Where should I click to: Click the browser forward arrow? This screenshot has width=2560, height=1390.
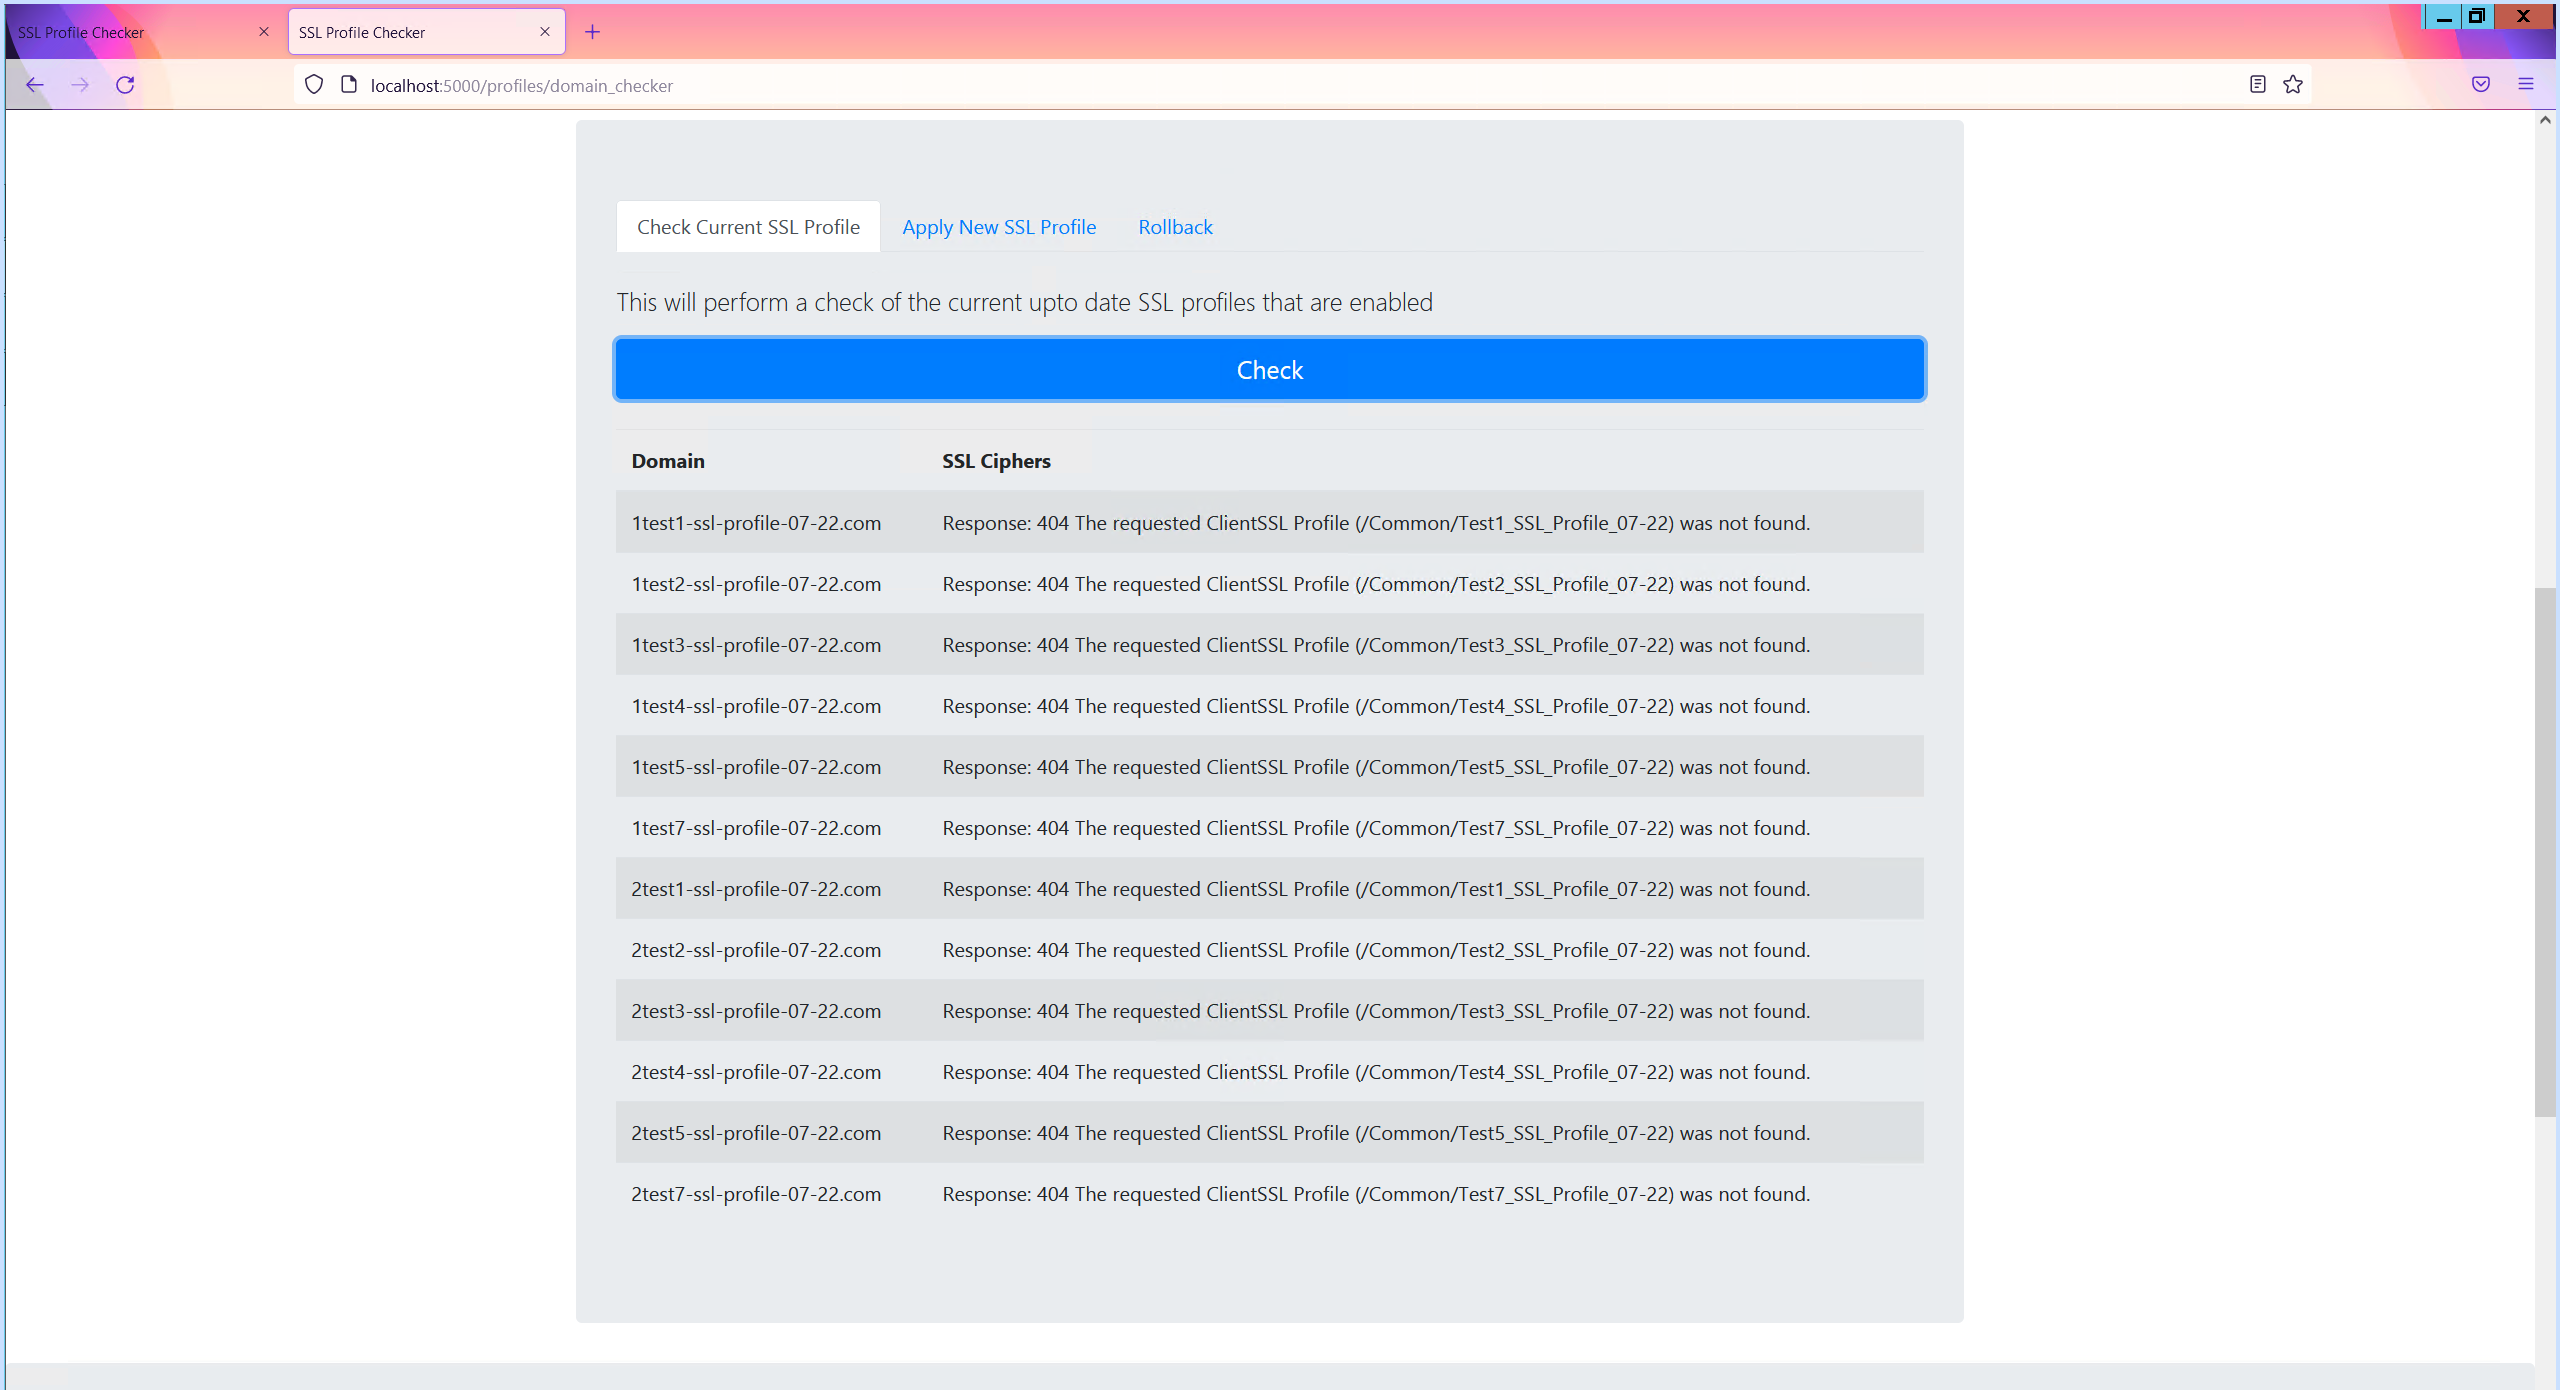click(x=80, y=85)
